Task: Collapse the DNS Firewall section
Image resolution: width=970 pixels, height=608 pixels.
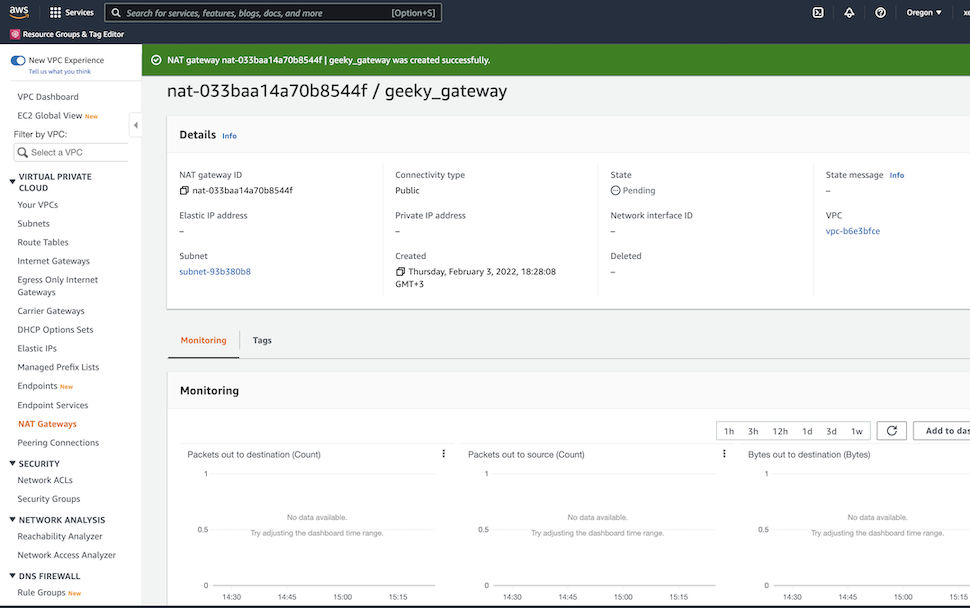Action: point(12,576)
